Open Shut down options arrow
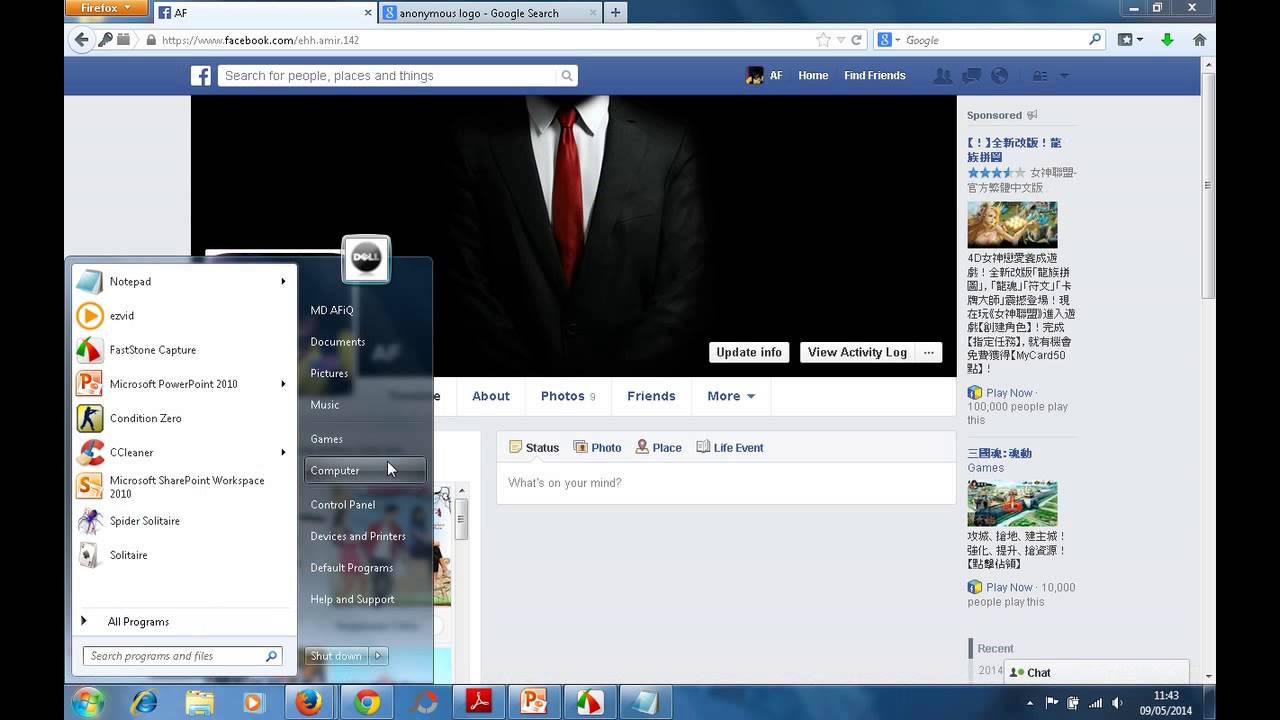Screen dimensions: 1280x720 378,656
